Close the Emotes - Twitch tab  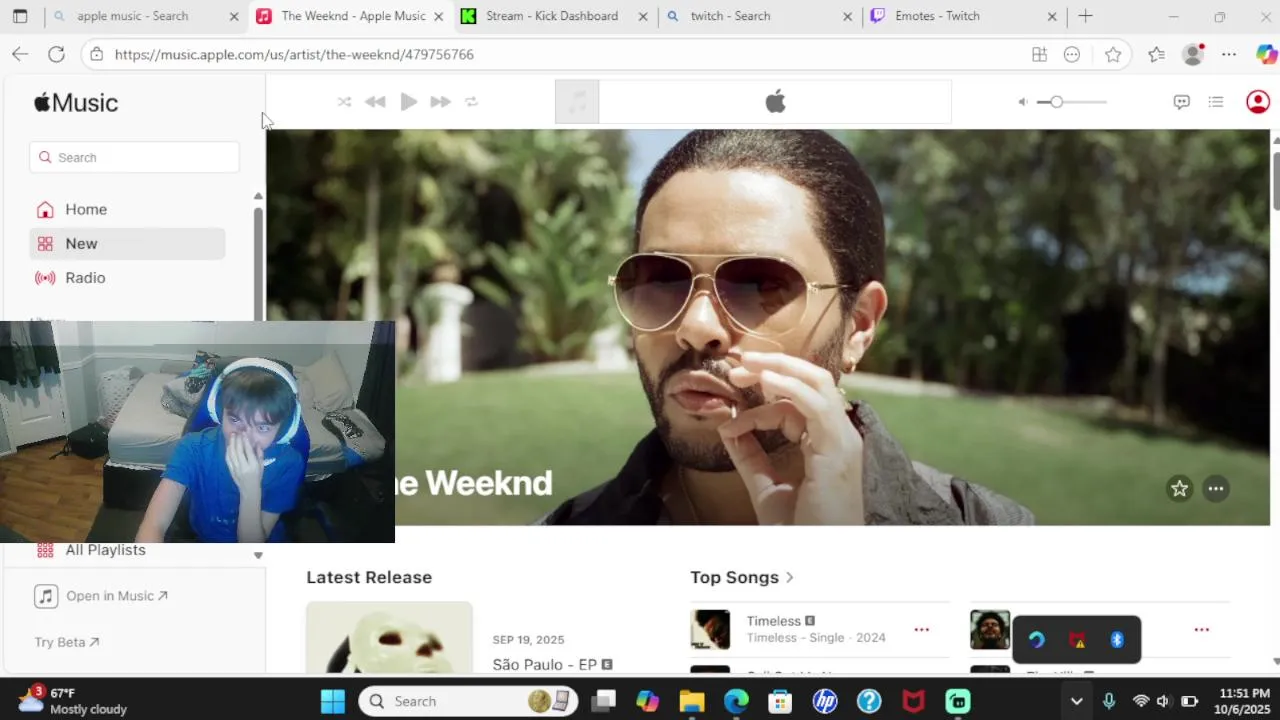pos(1052,16)
